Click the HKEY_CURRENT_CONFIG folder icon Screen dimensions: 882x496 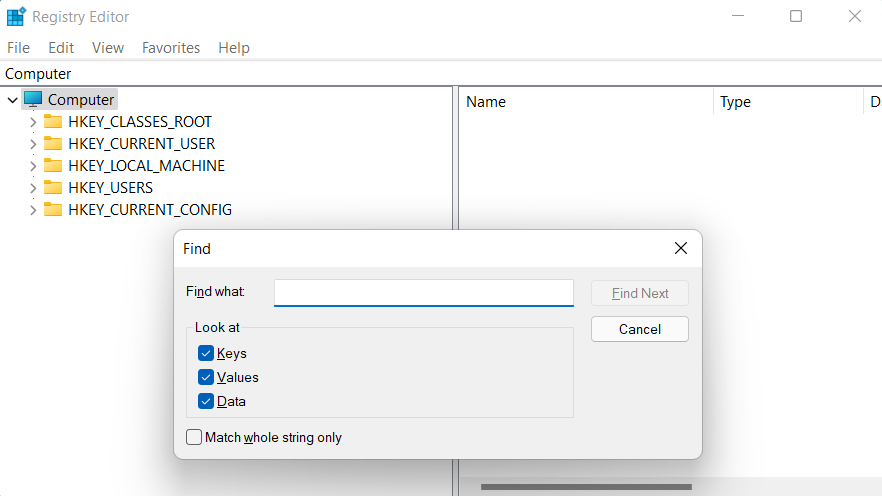coord(53,210)
